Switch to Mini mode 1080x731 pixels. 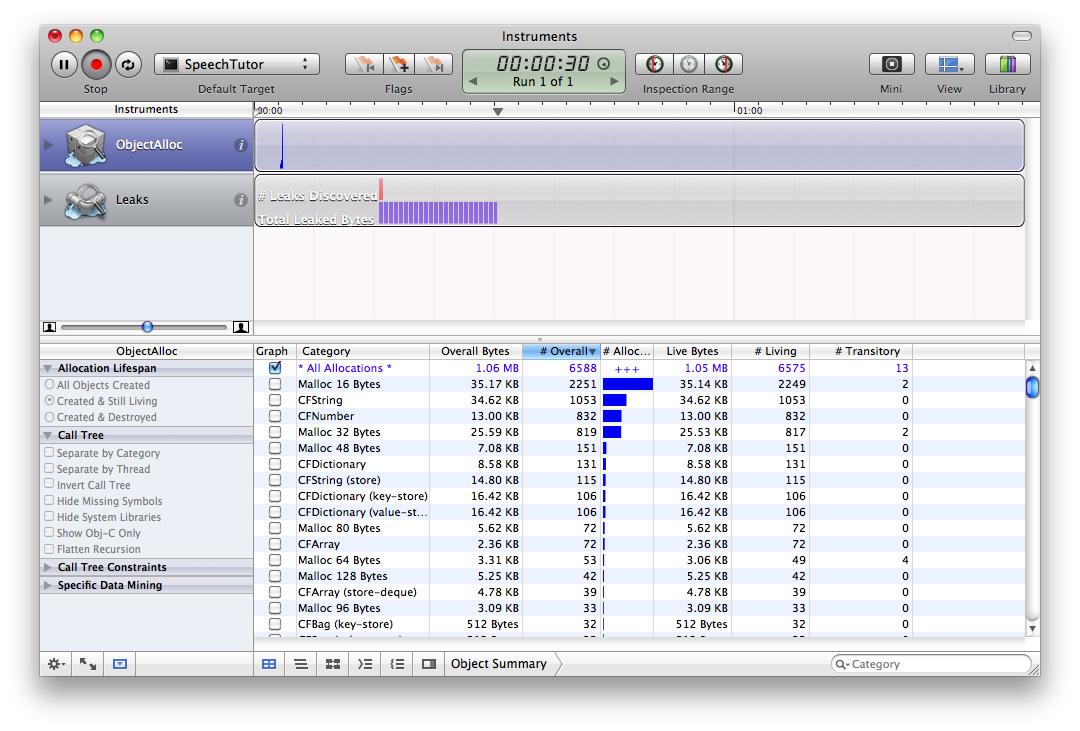pos(891,64)
